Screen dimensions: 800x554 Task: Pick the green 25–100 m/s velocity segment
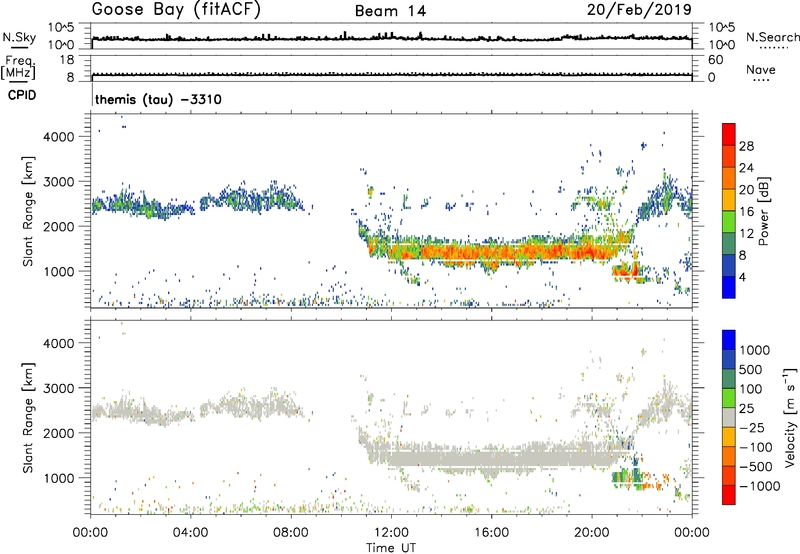pyautogui.click(x=729, y=398)
